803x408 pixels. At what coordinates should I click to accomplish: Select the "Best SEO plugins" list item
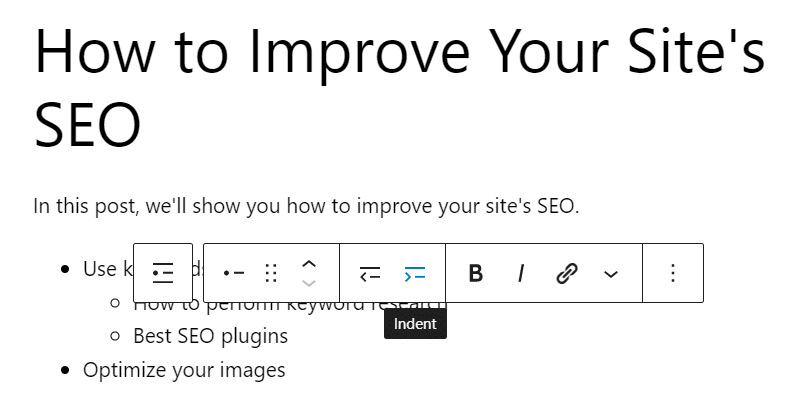(x=210, y=336)
